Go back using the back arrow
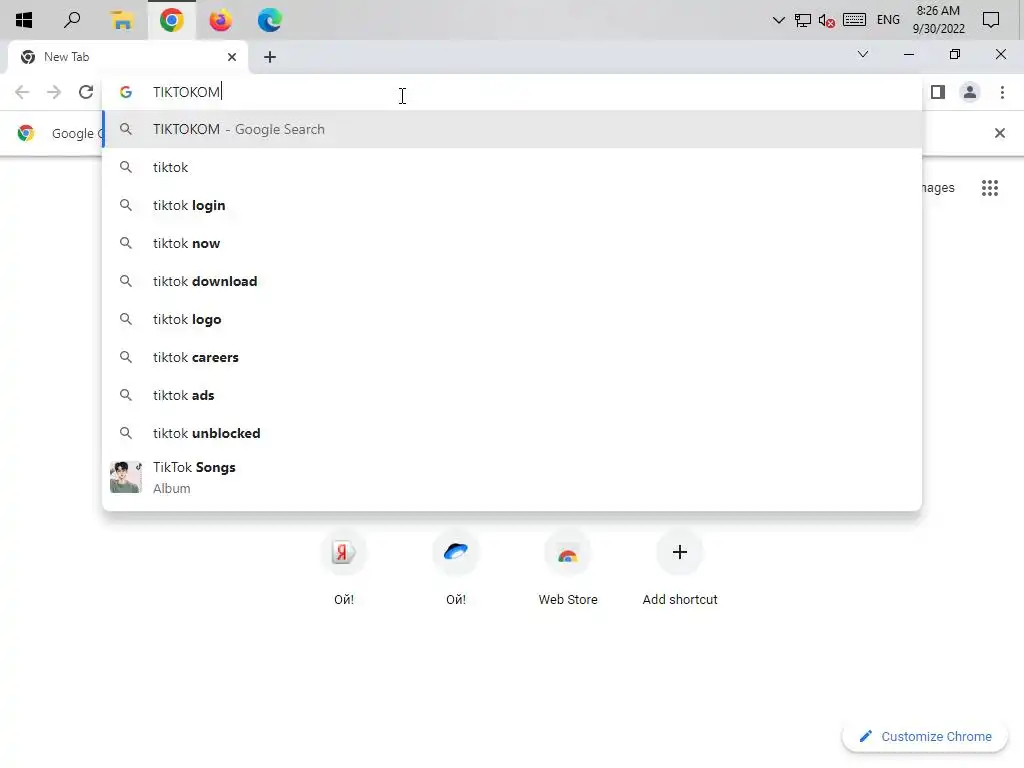This screenshot has height=768, width=1024. (22, 92)
